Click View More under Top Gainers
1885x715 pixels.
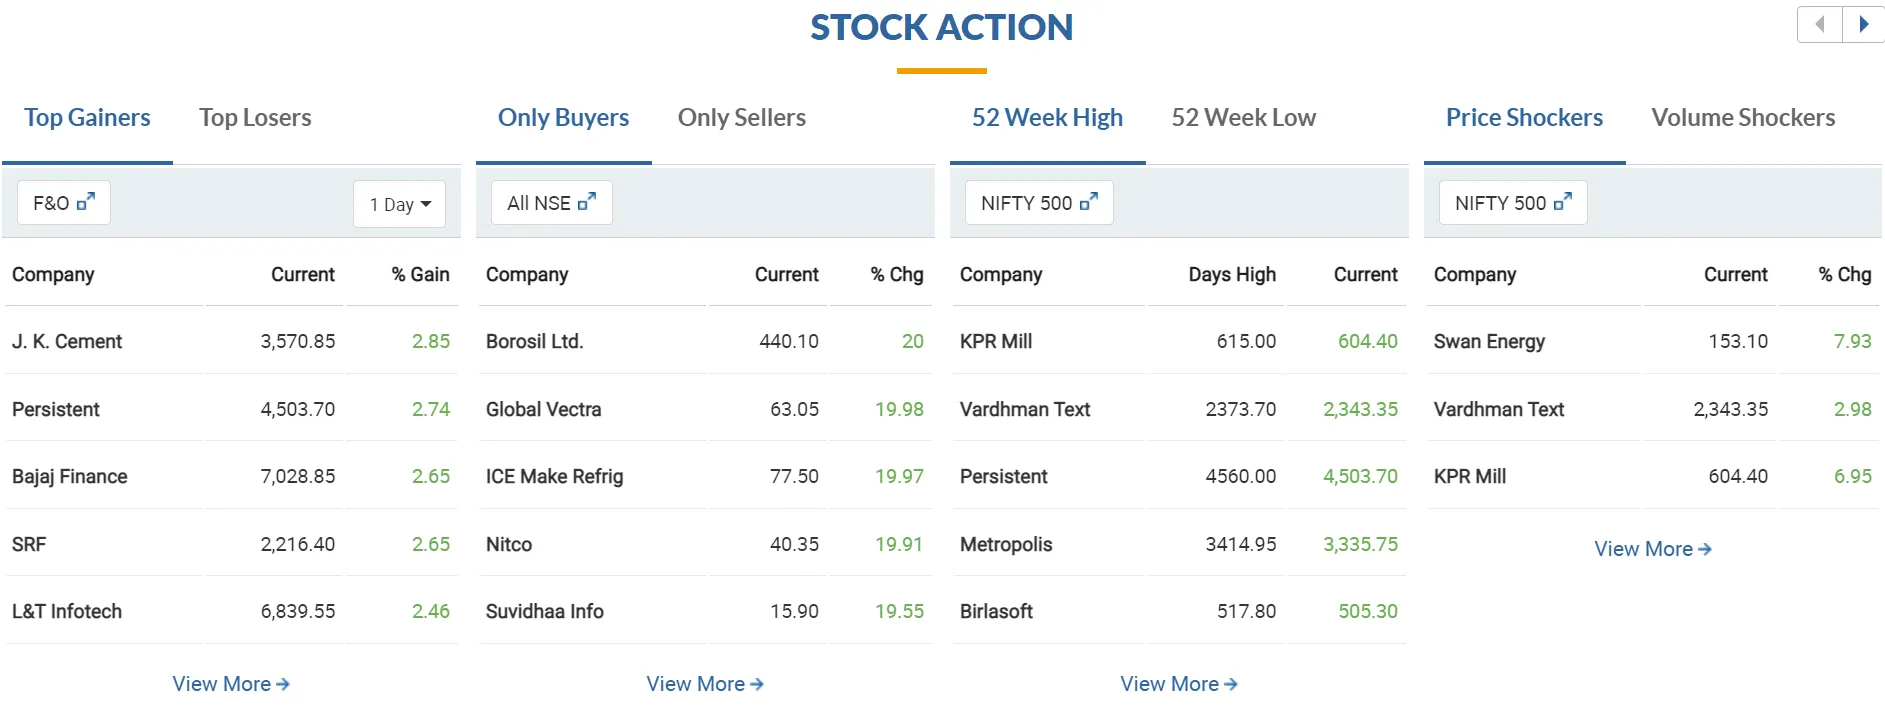(x=230, y=684)
